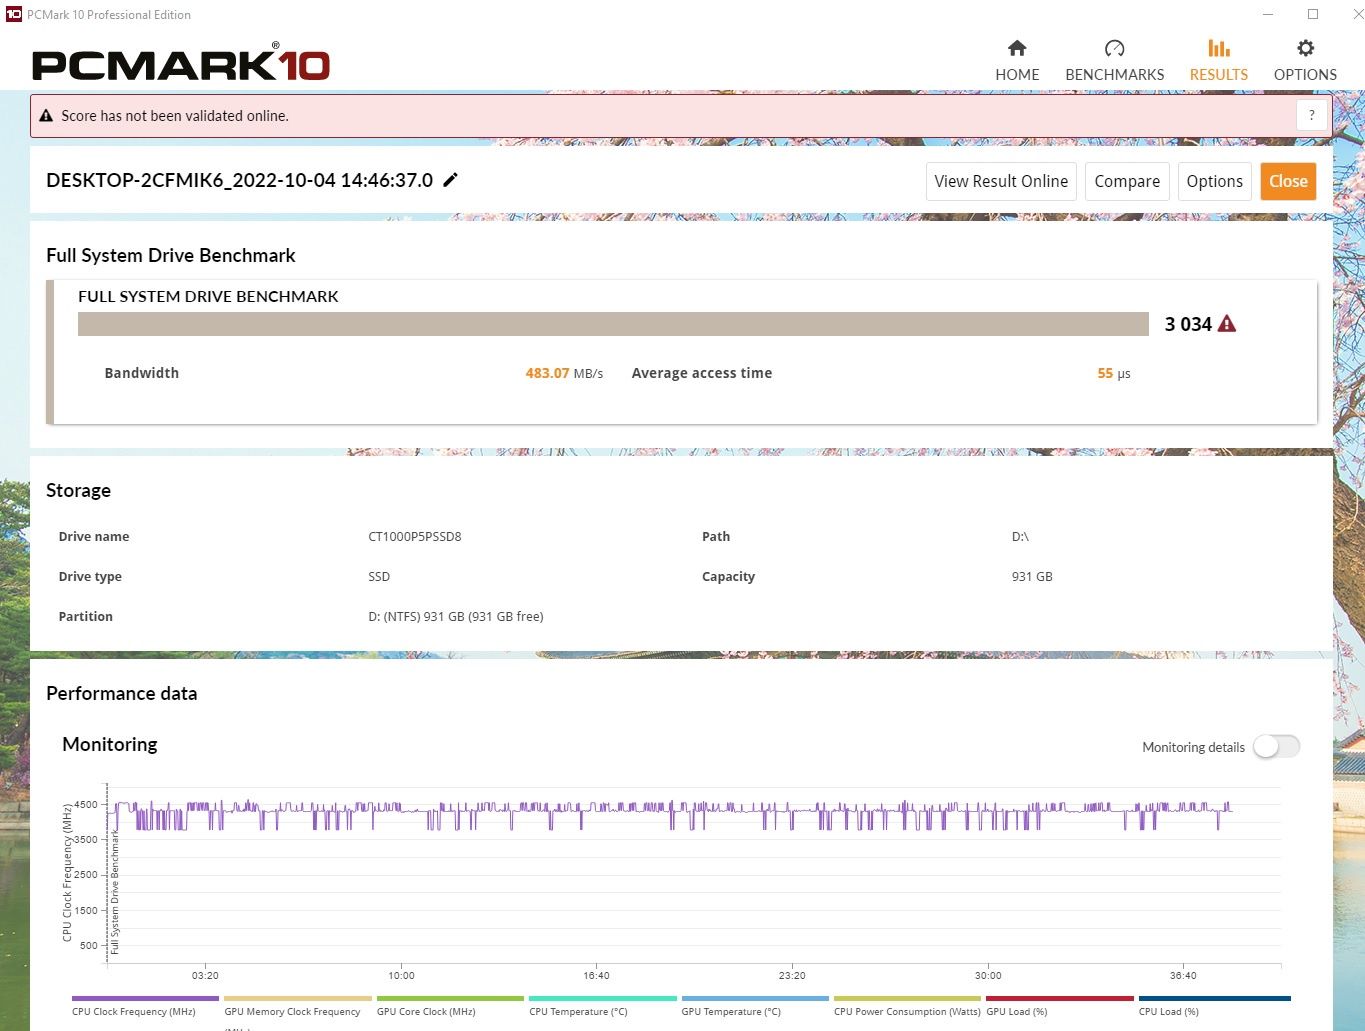Viewport: 1365px width, 1031px height.
Task: Click the red warning icon beside score 3 034
Action: point(1227,324)
